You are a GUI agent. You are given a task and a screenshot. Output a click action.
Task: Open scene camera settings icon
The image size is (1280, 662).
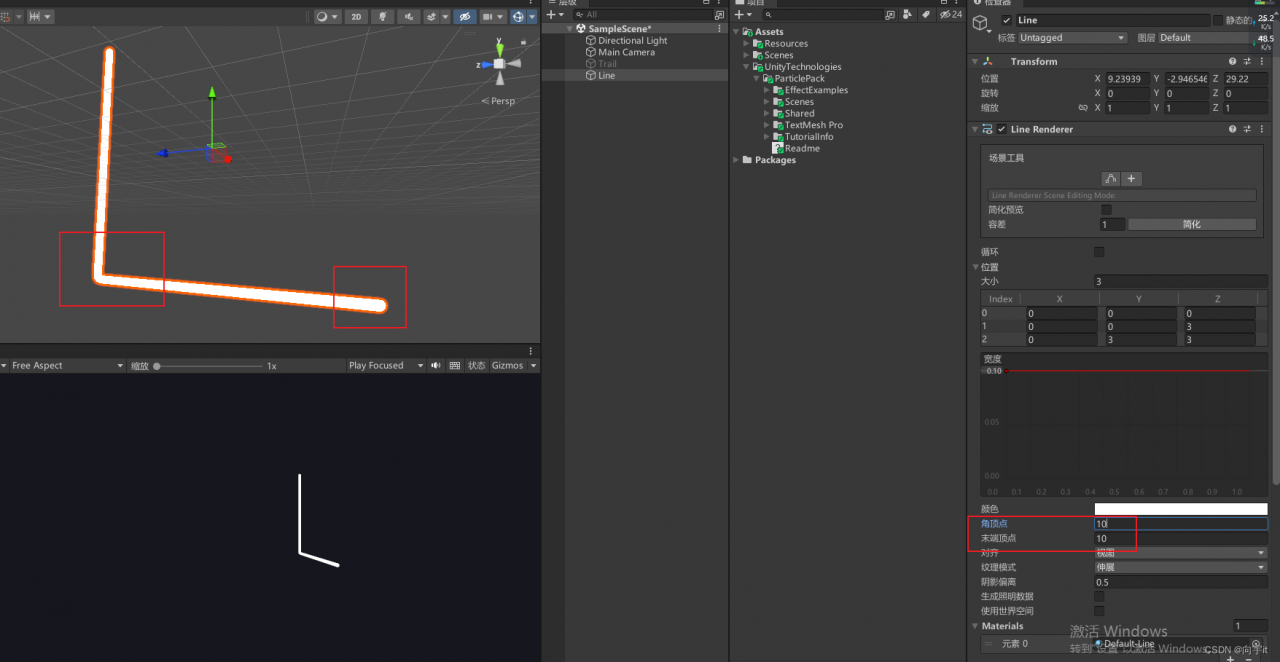coord(492,17)
